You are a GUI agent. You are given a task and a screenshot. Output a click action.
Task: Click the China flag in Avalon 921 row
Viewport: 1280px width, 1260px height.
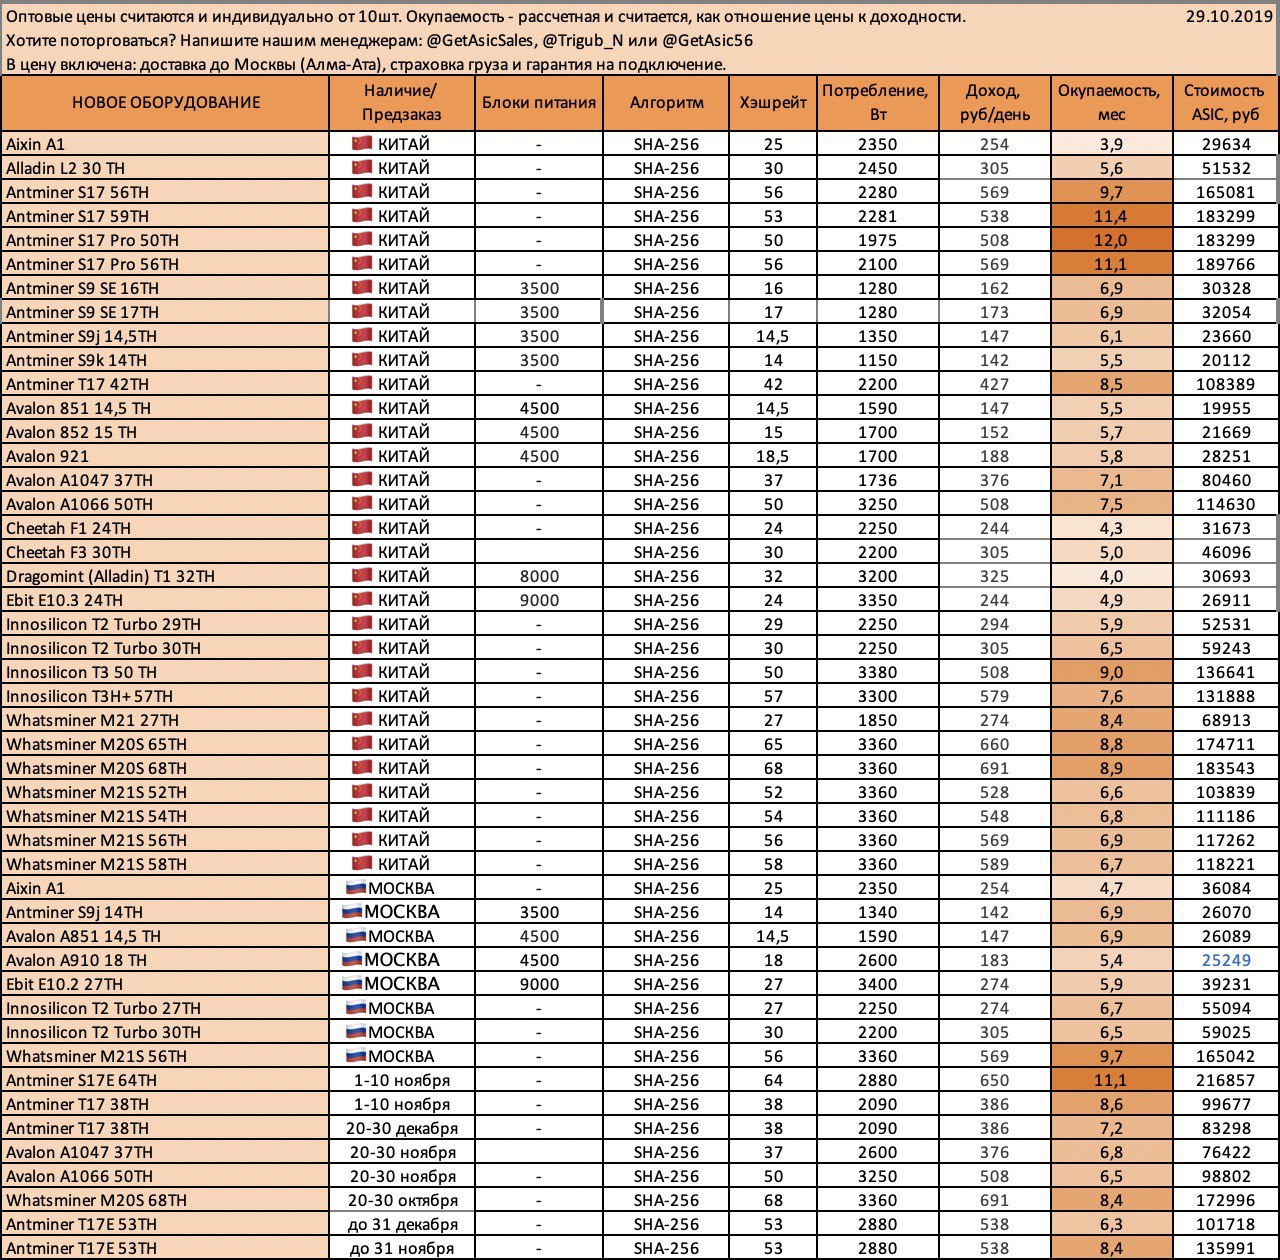(362, 456)
